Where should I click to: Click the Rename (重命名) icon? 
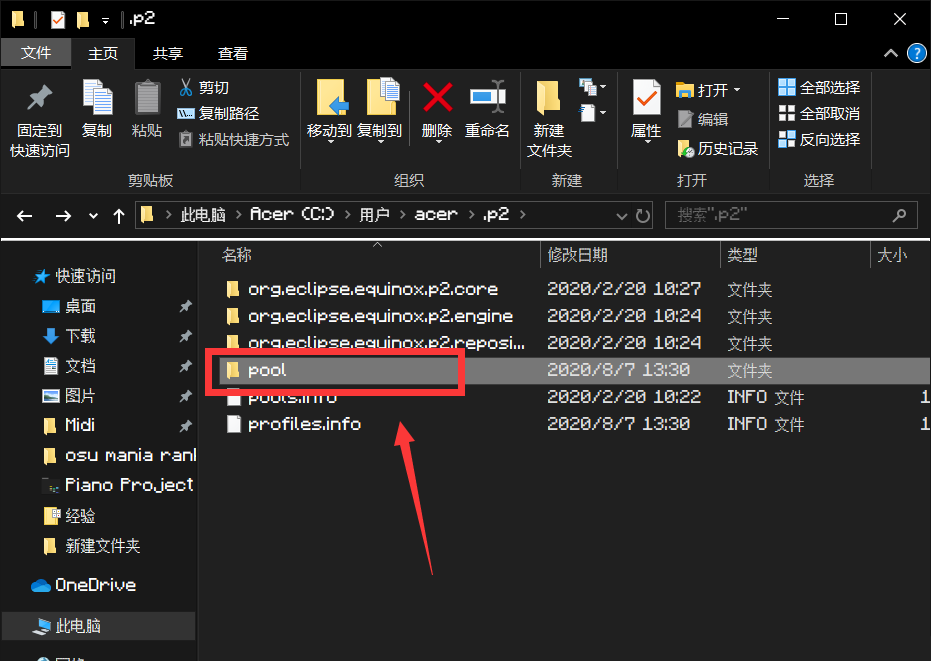[487, 96]
